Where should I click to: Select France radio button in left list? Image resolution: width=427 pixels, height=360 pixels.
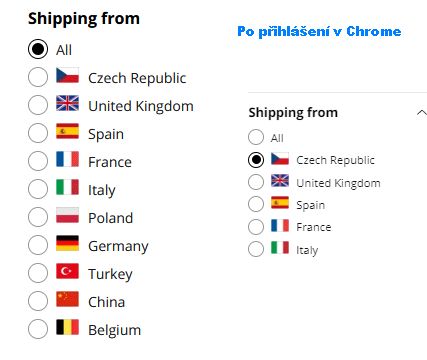click(38, 161)
